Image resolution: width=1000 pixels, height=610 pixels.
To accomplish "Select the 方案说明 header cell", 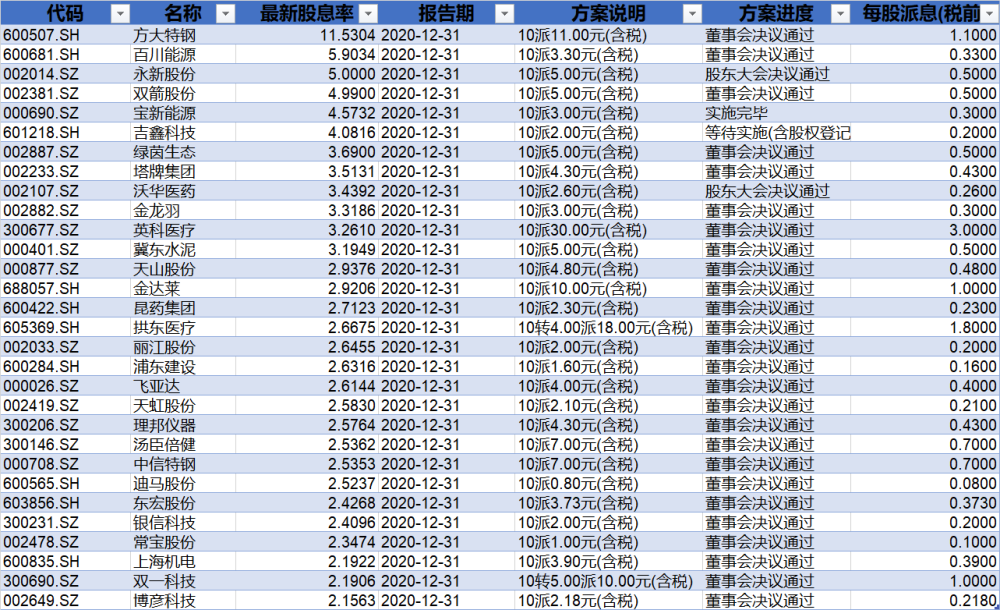I will coord(608,13).
